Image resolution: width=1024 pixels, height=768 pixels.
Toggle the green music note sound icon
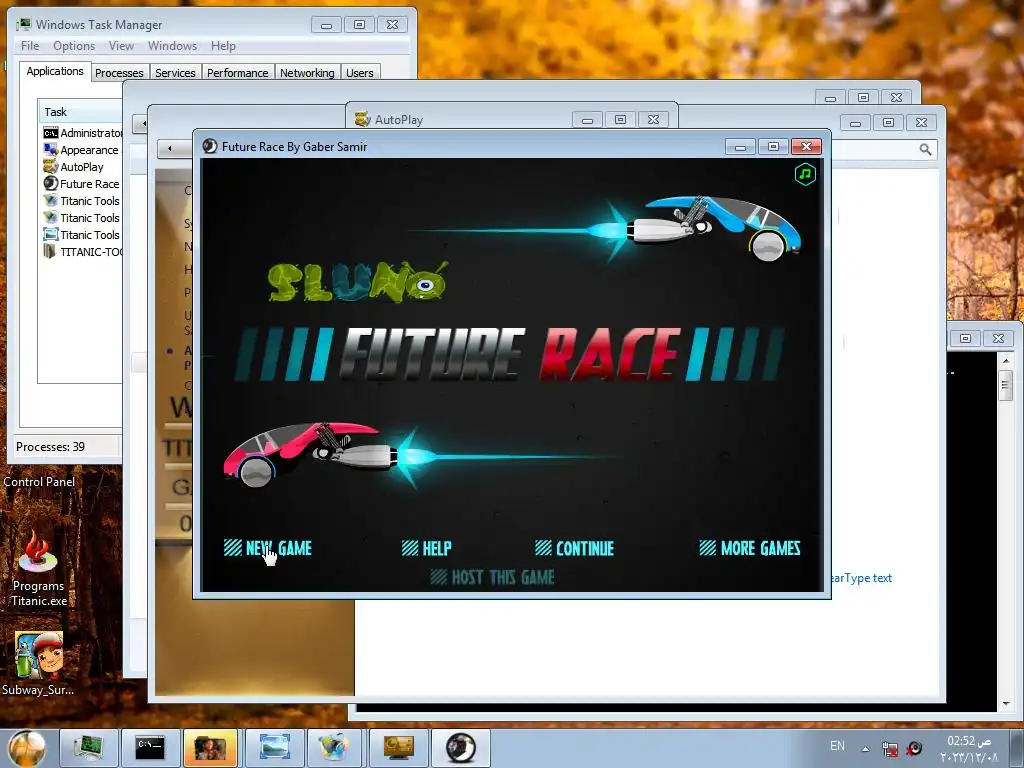pyautogui.click(x=805, y=174)
